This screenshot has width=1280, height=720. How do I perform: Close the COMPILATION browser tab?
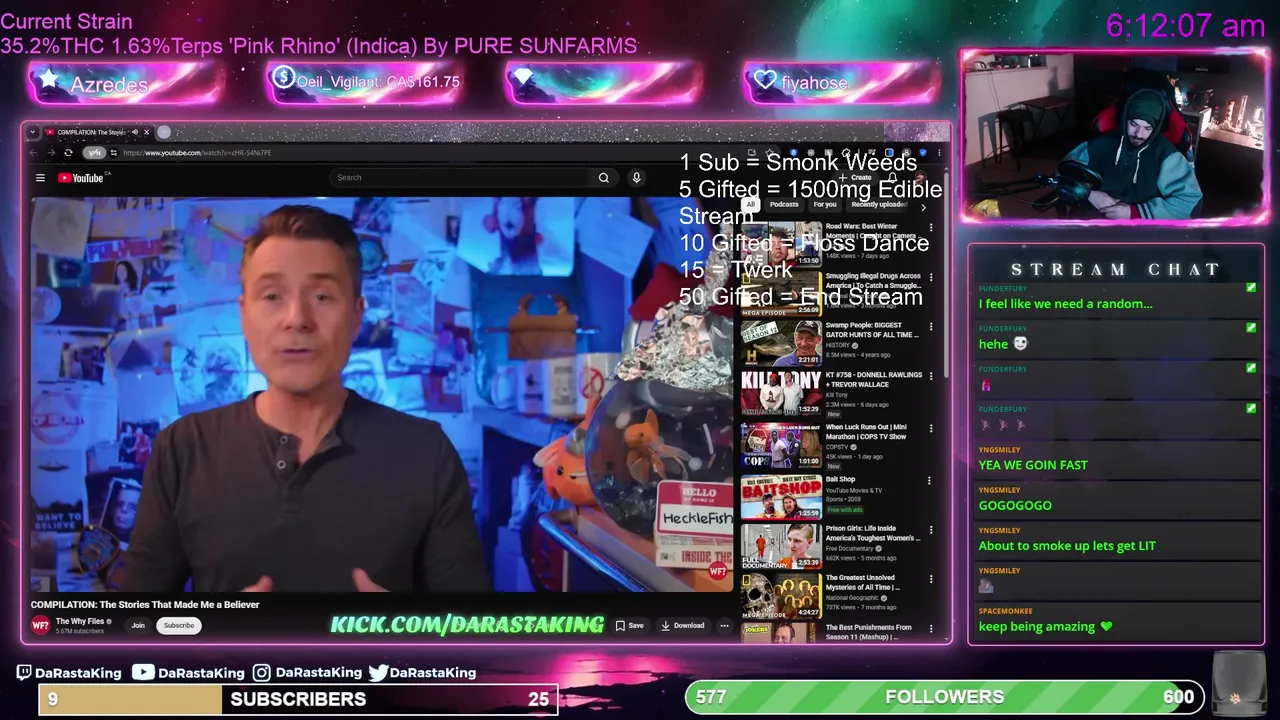click(146, 132)
